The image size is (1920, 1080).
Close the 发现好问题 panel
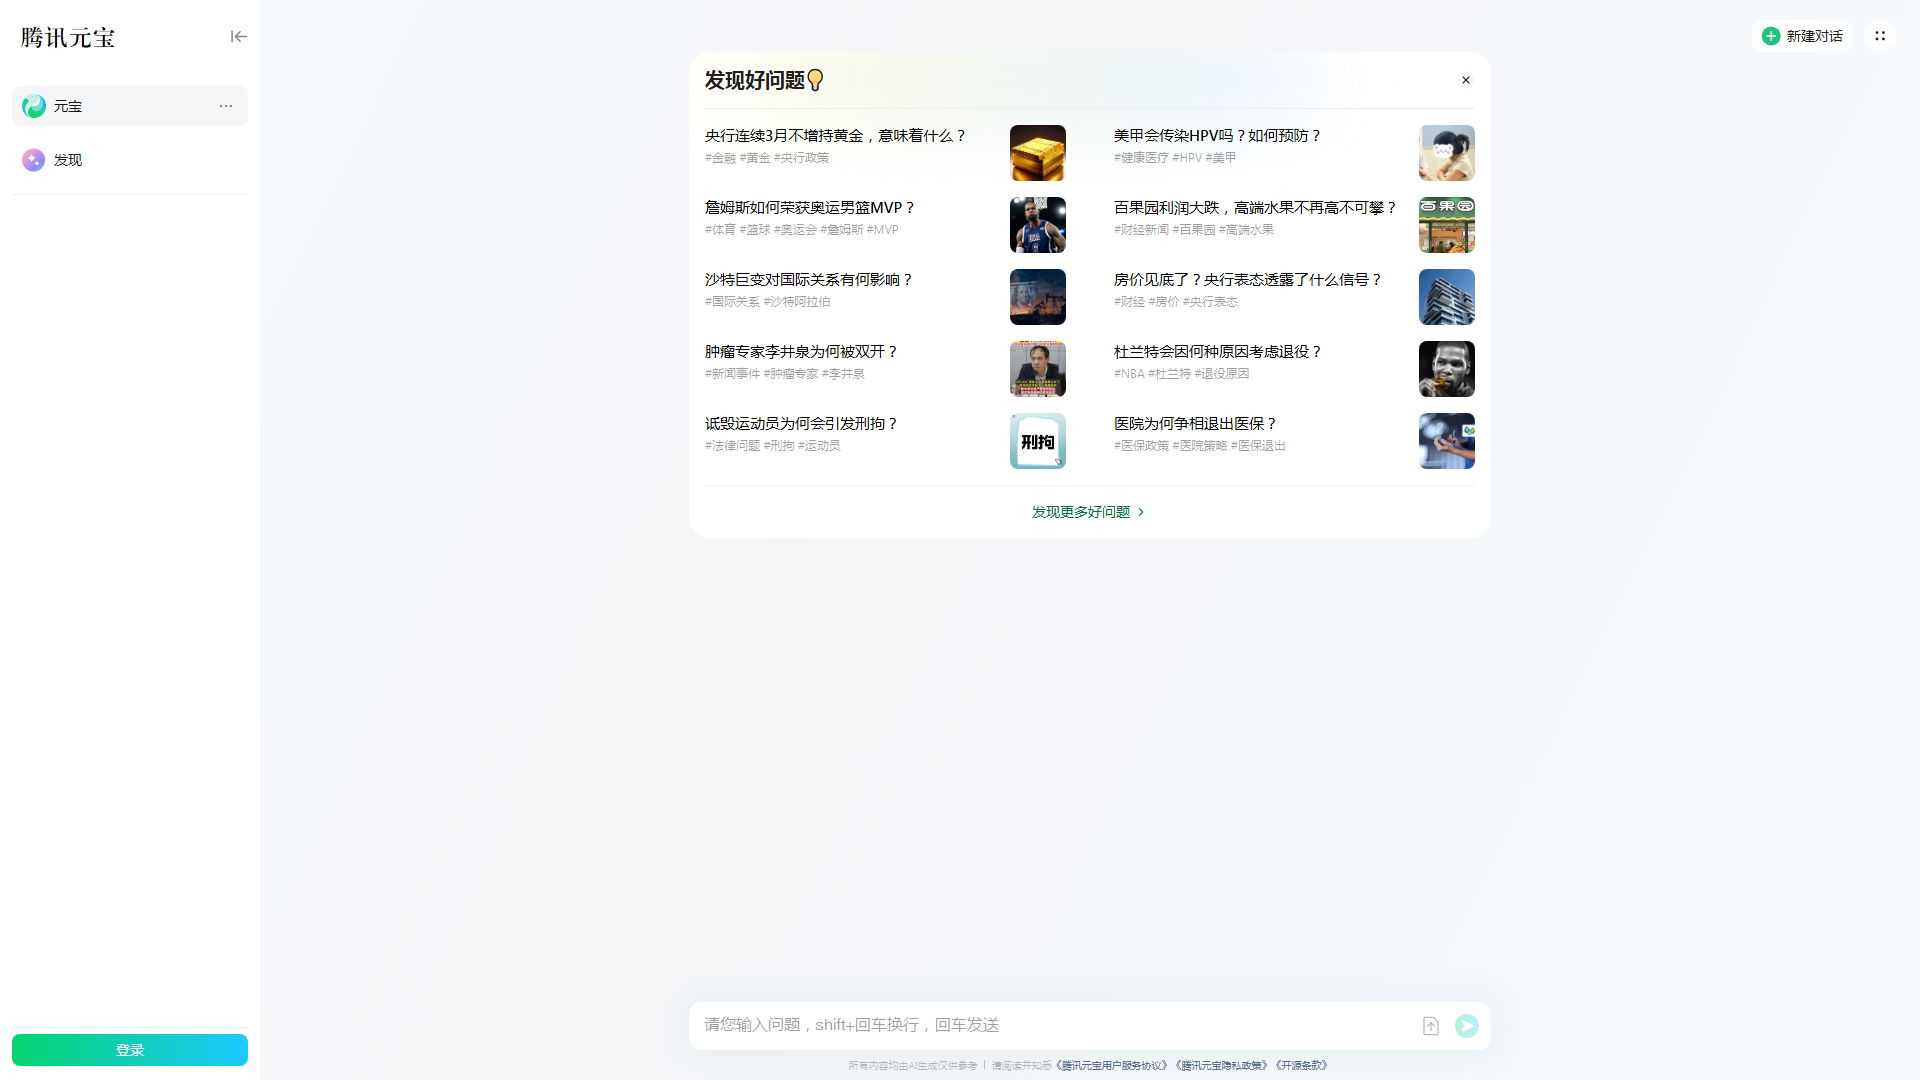pyautogui.click(x=1466, y=80)
